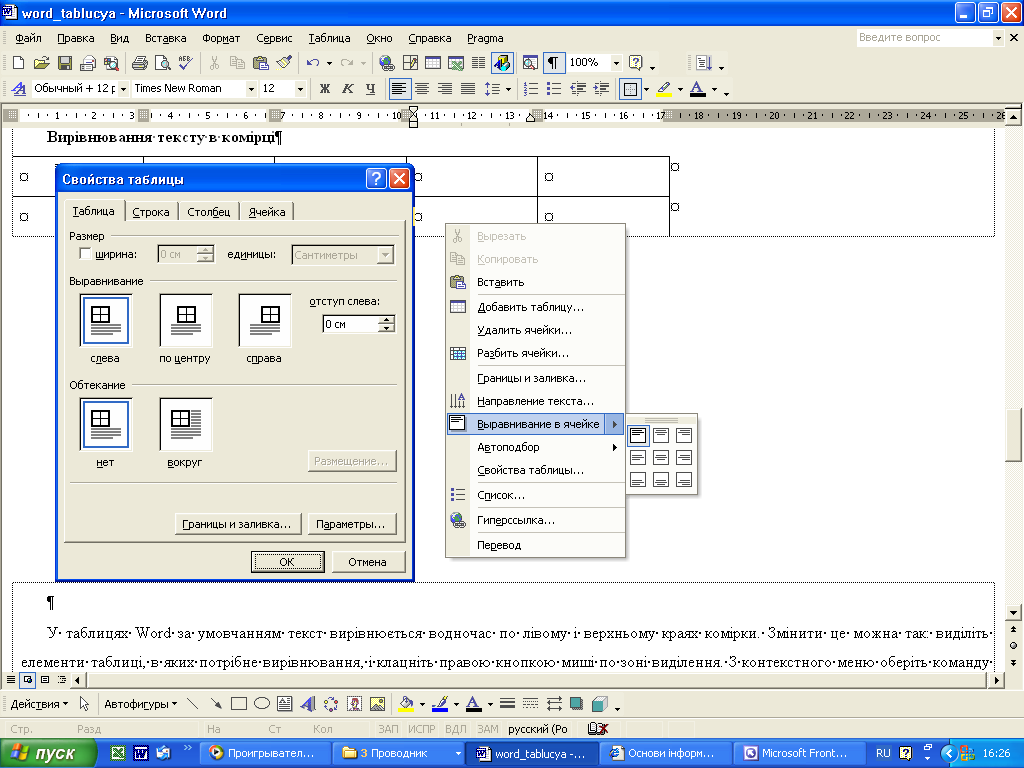Click the Format Painter brush icon

pos(284,63)
